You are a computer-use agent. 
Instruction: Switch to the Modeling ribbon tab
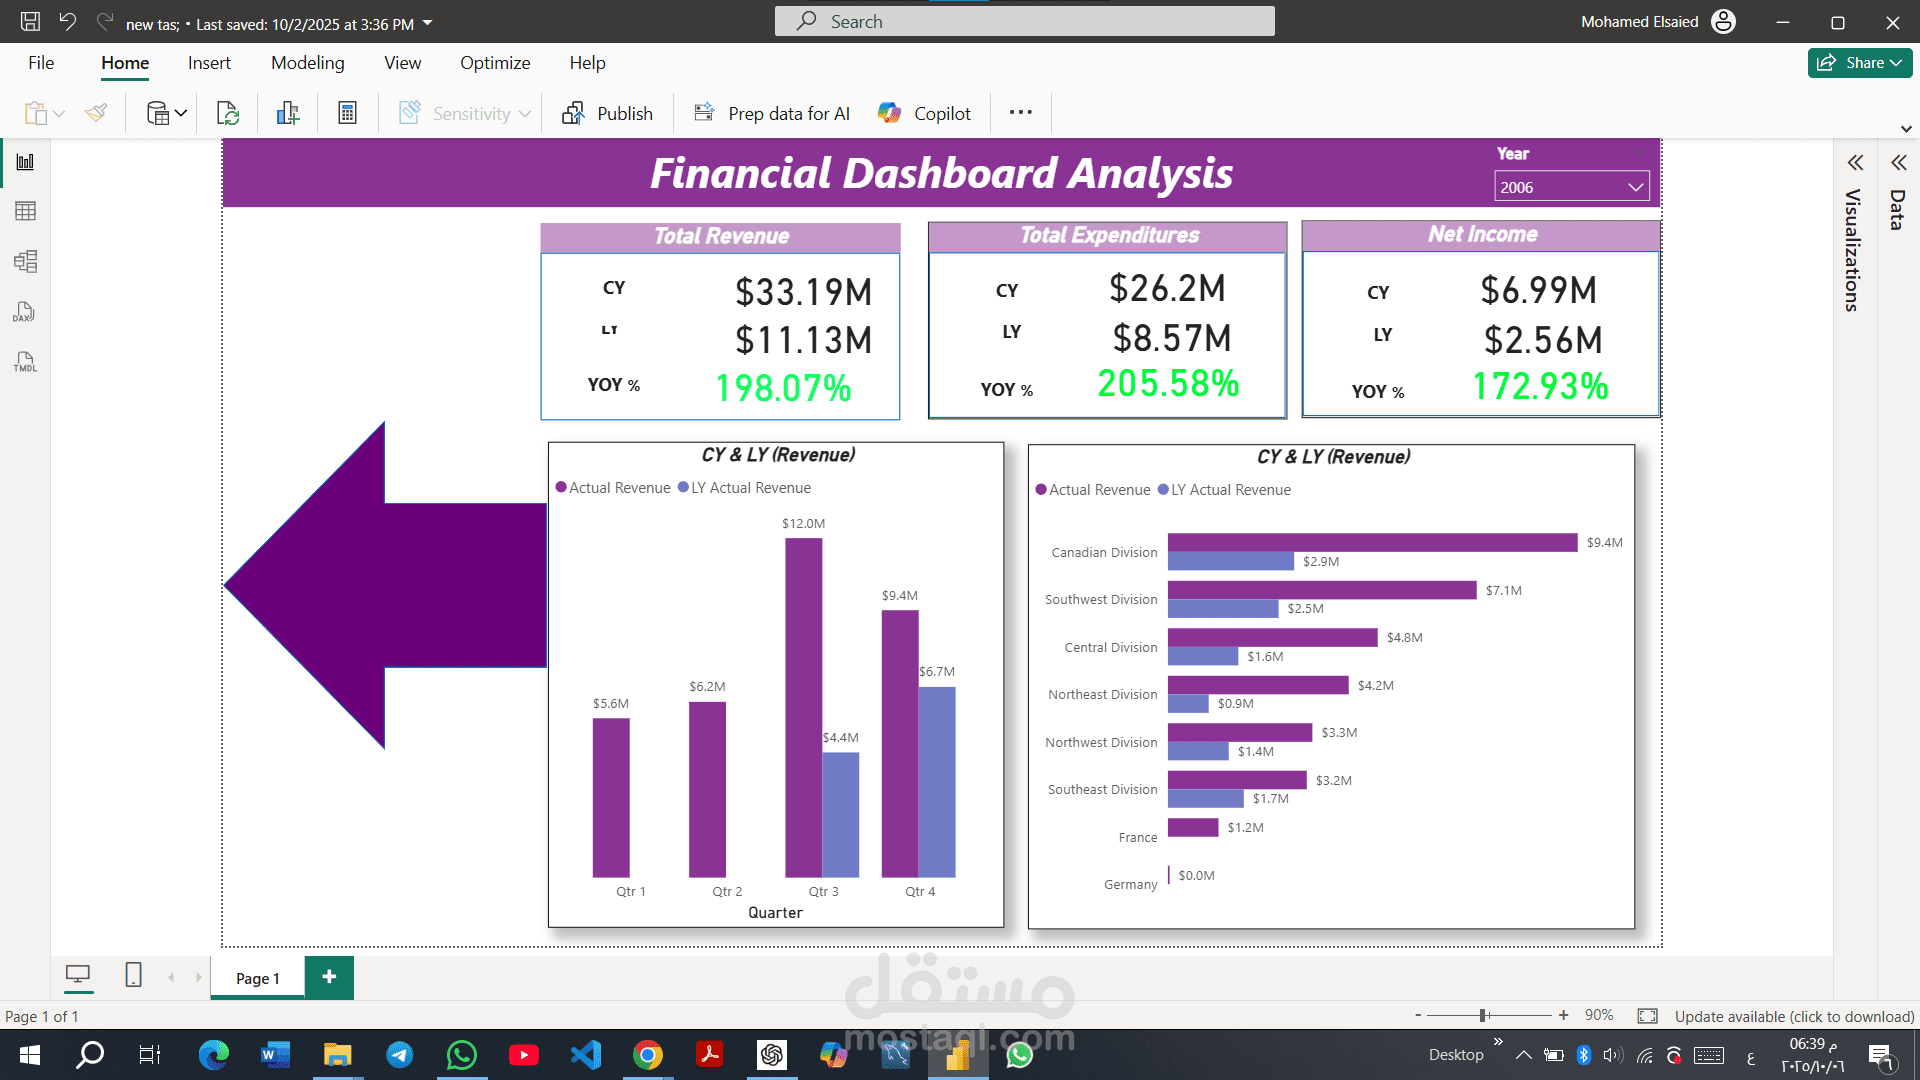[x=307, y=62]
